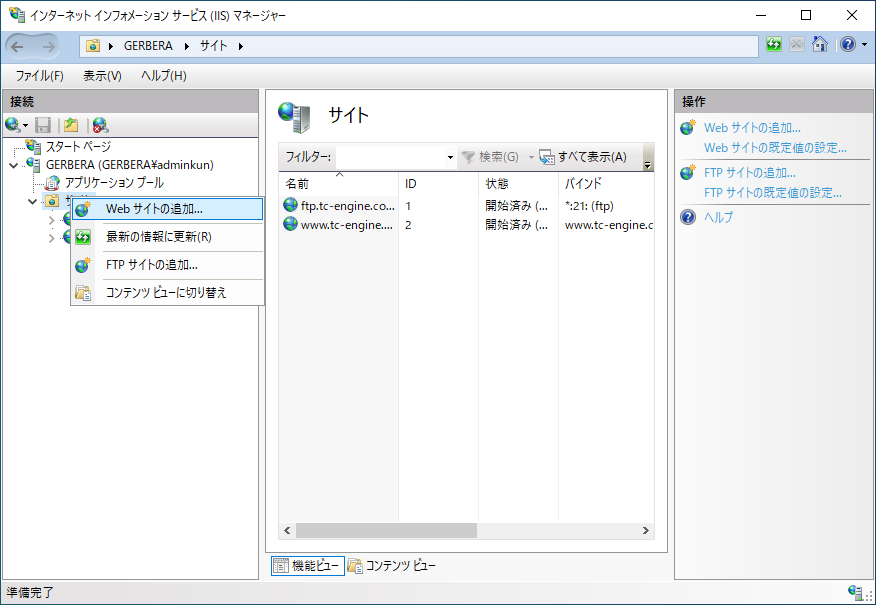Click the サイト breadcrumb in address bar
The height and width of the screenshot is (605, 876).
(213, 46)
